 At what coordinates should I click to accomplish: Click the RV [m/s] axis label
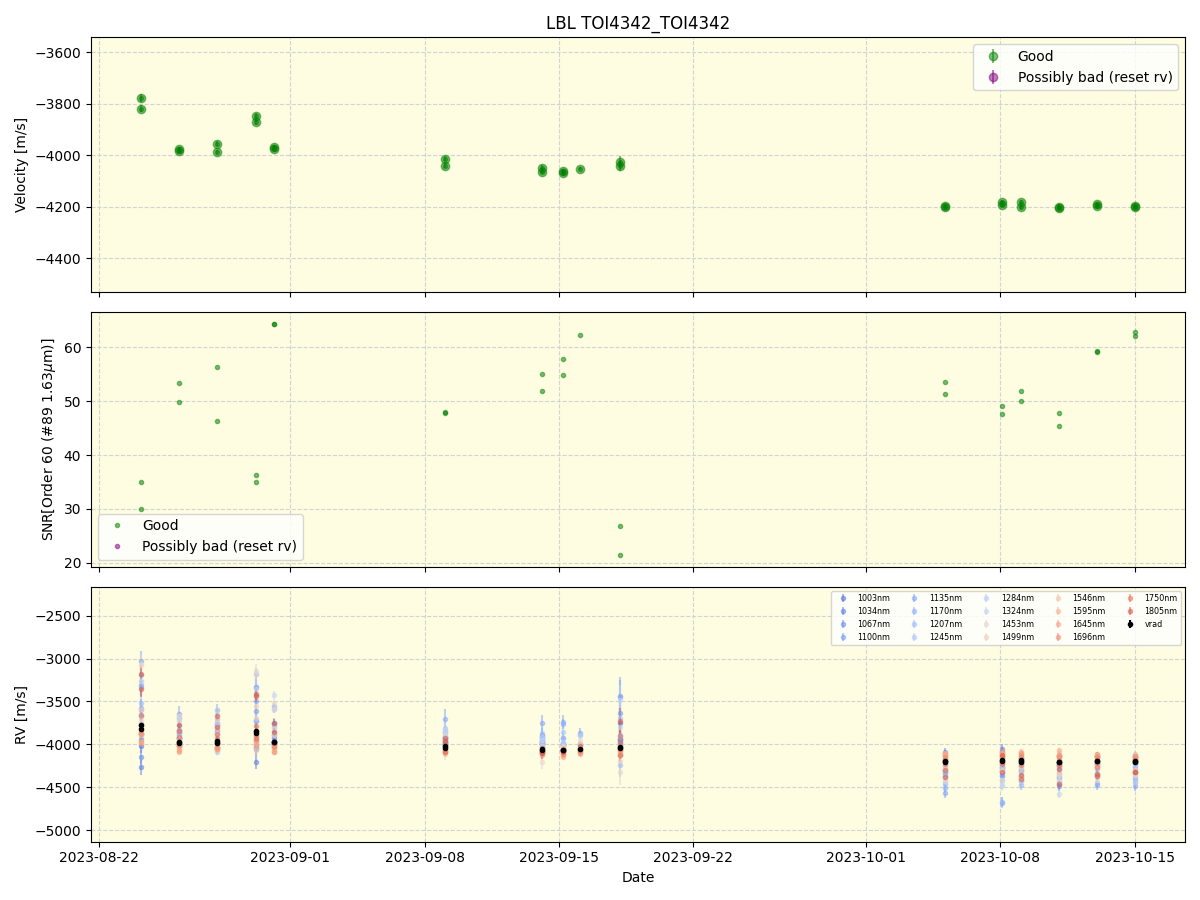tap(21, 714)
